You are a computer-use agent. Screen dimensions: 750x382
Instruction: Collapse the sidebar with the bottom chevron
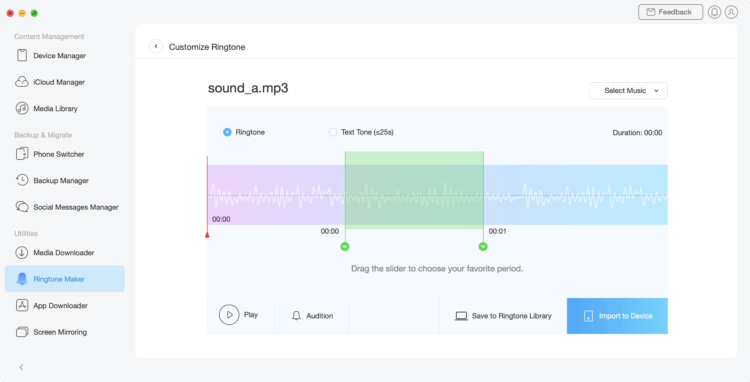pyautogui.click(x=22, y=367)
